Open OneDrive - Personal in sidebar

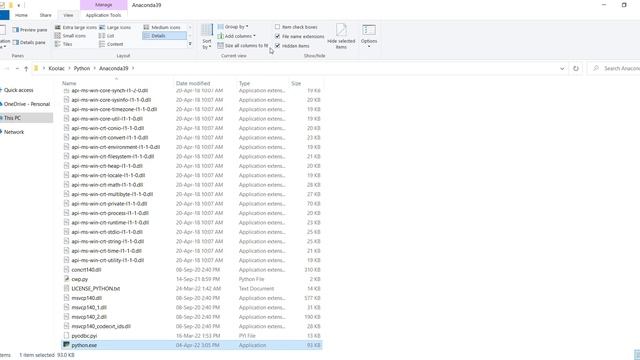pos(27,104)
